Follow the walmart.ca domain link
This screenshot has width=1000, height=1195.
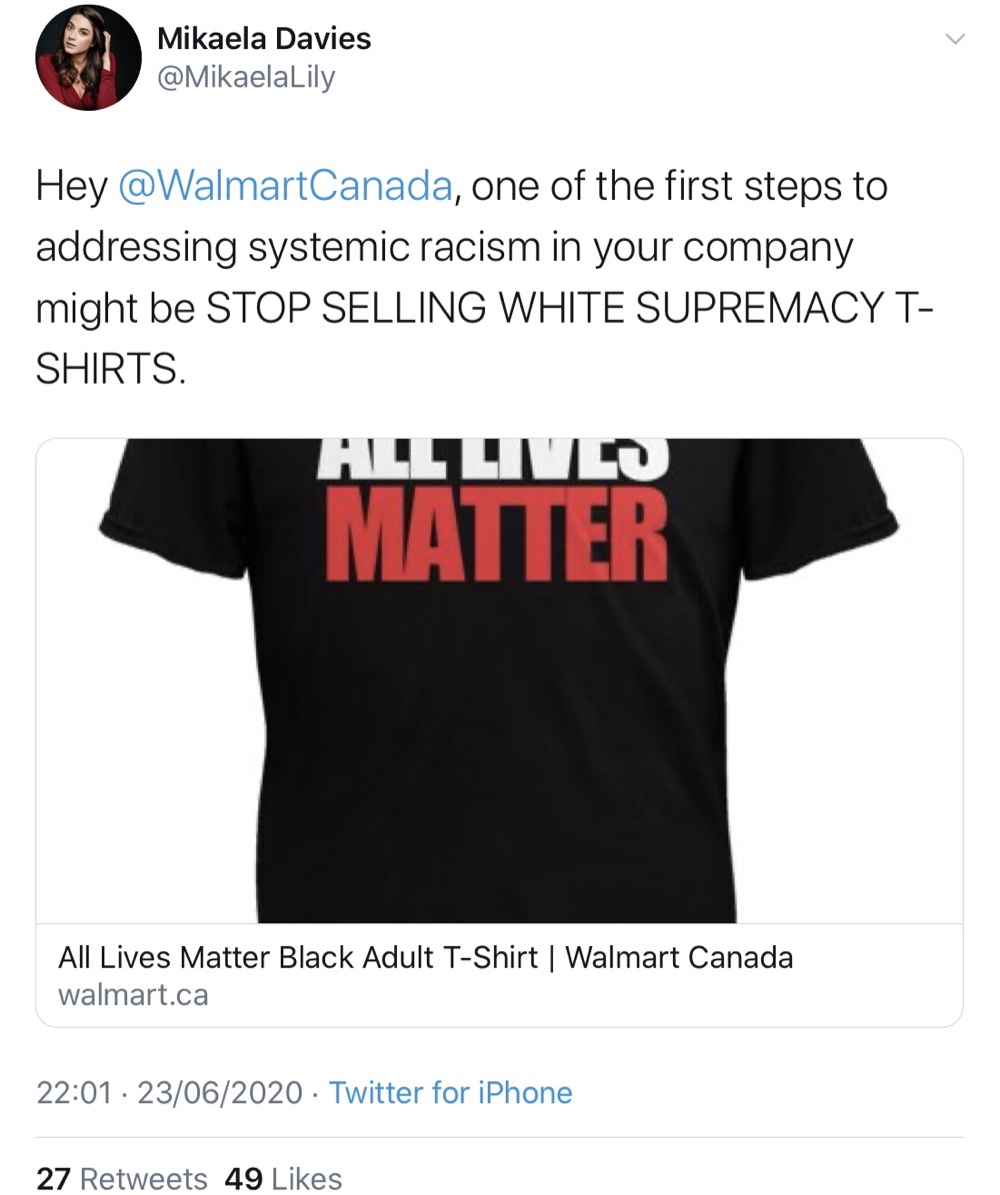click(133, 995)
